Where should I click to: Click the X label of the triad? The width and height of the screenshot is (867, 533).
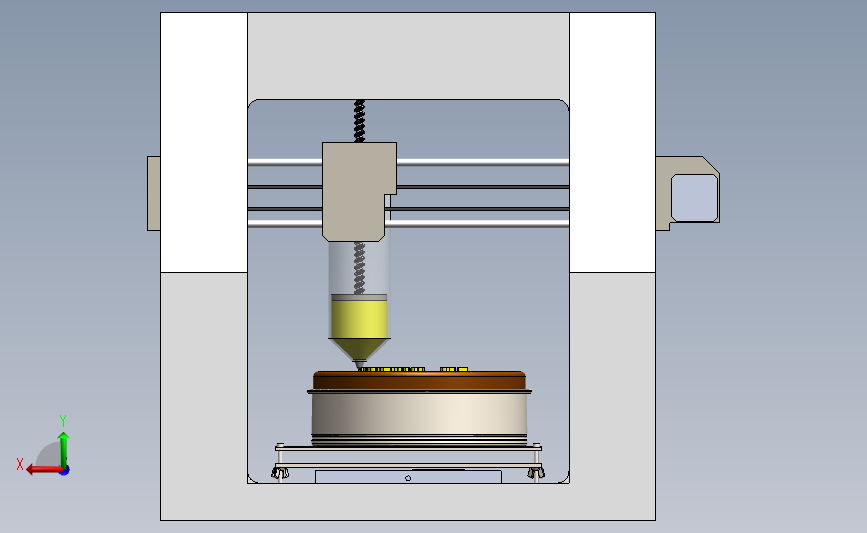20,464
